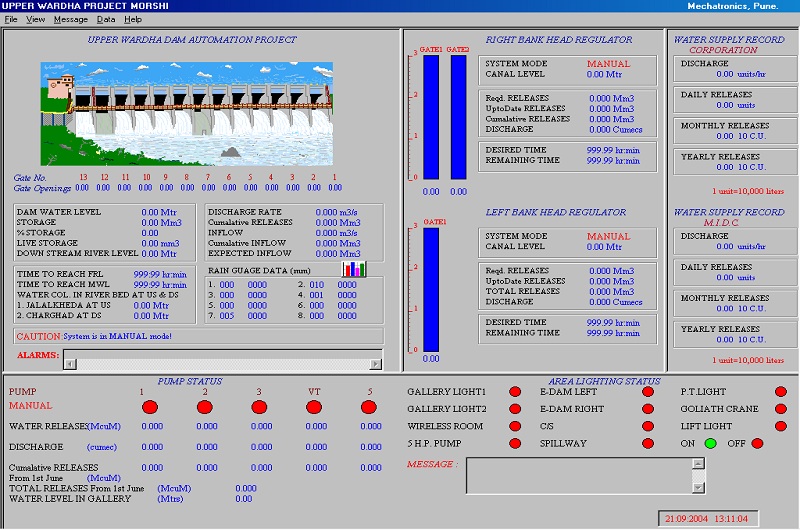
Task: Click the Spillway light indicator
Action: point(647,443)
